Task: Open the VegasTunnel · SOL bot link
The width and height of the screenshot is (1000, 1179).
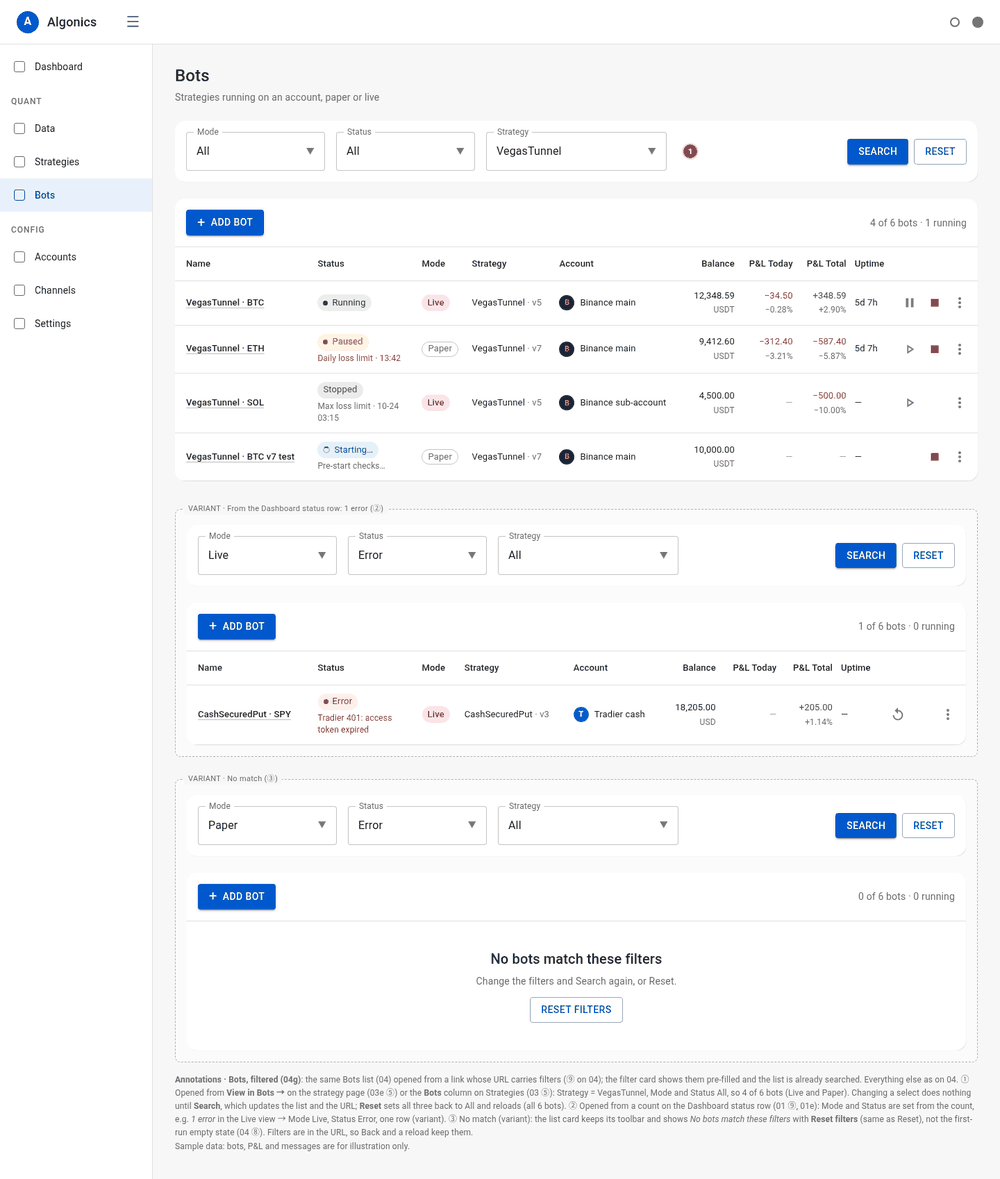Action: [x=225, y=403]
